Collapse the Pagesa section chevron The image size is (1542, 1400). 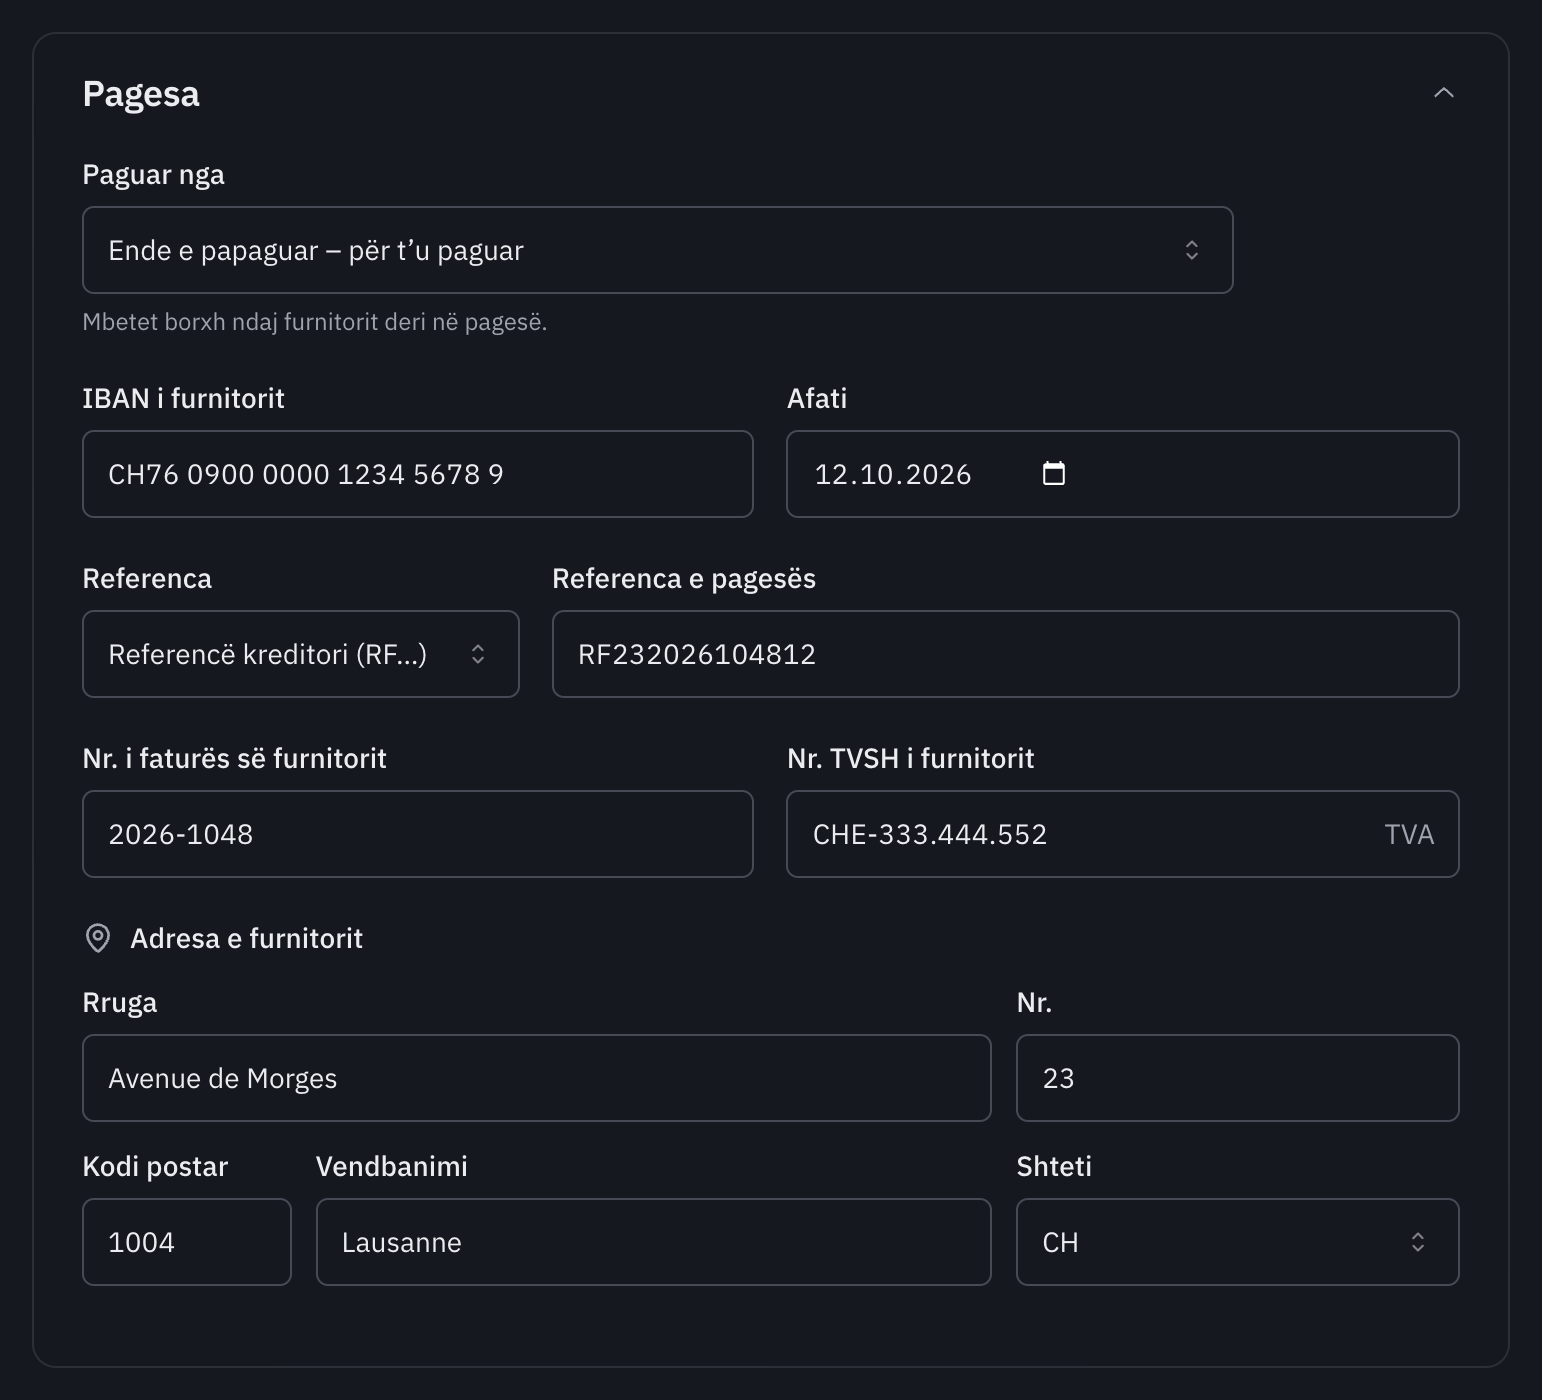pos(1443,93)
